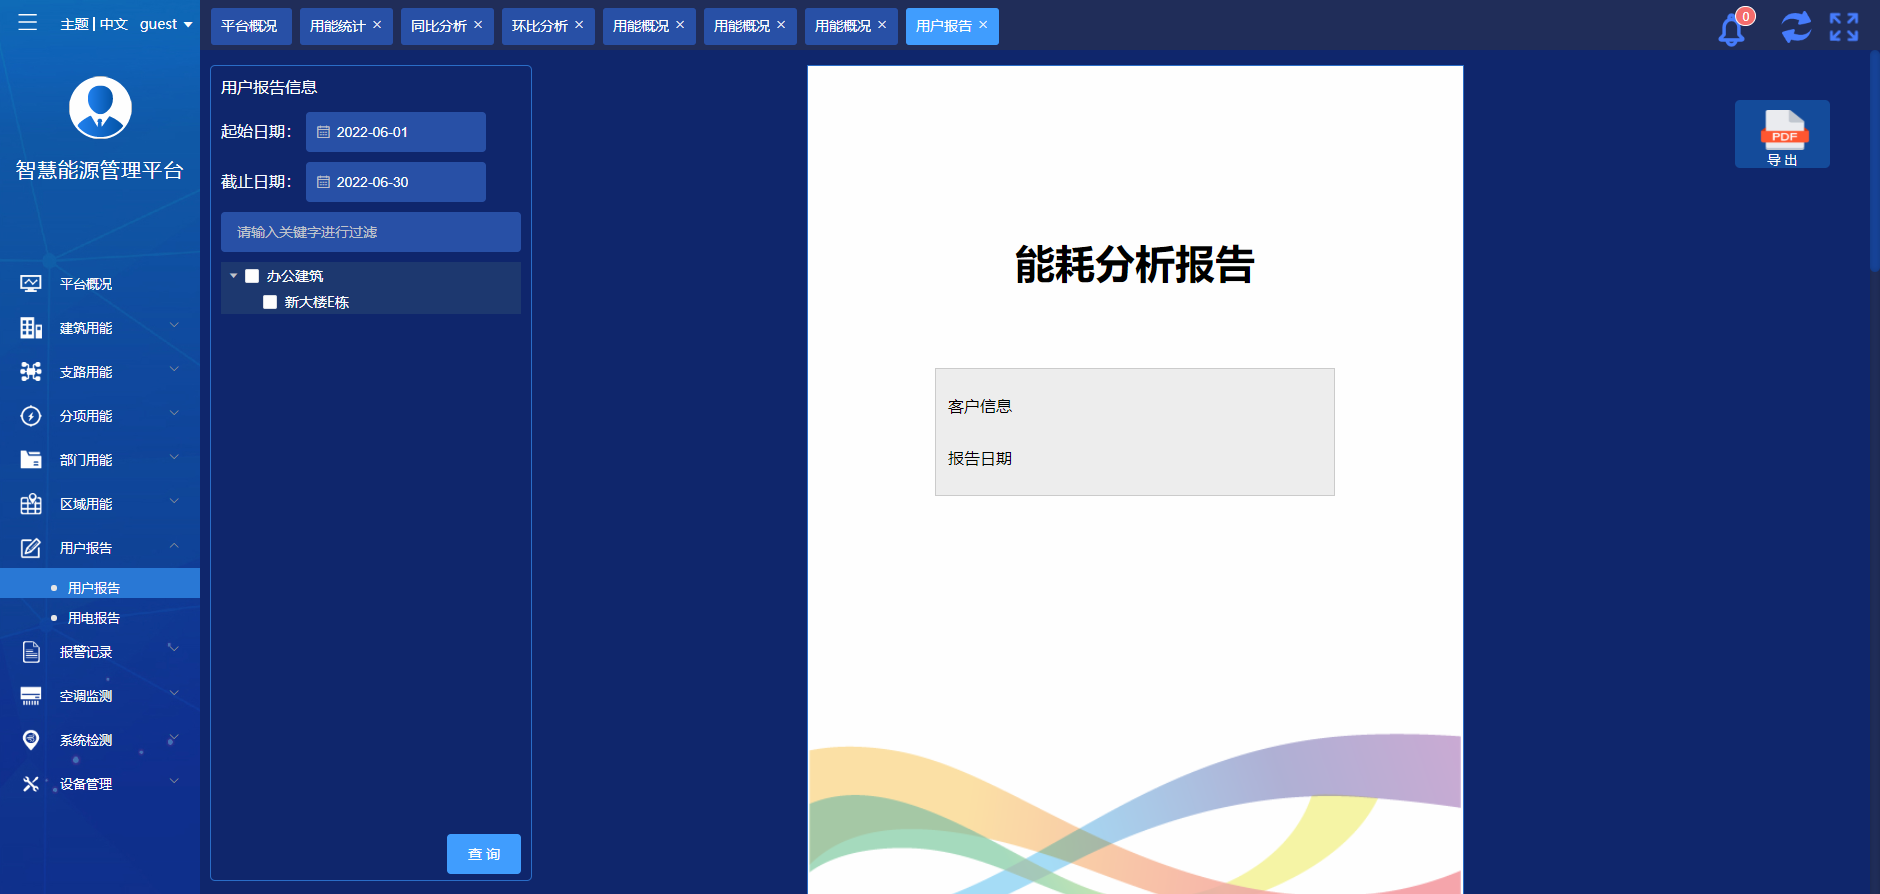Click the 系统检测 sidebar icon
The width and height of the screenshot is (1880, 894).
[31, 740]
